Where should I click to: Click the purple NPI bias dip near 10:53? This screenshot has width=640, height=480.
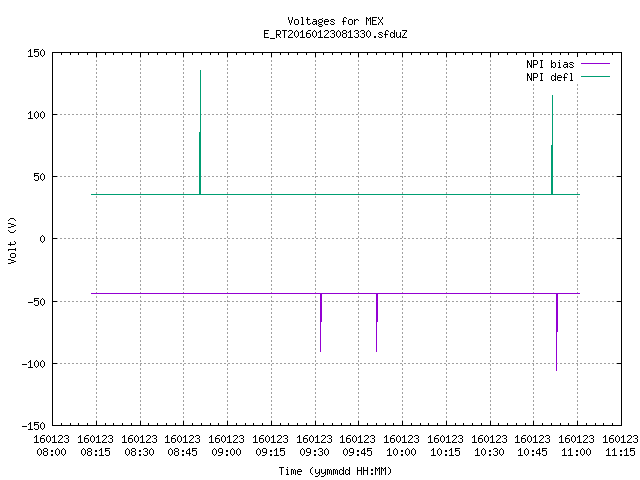tap(557, 332)
